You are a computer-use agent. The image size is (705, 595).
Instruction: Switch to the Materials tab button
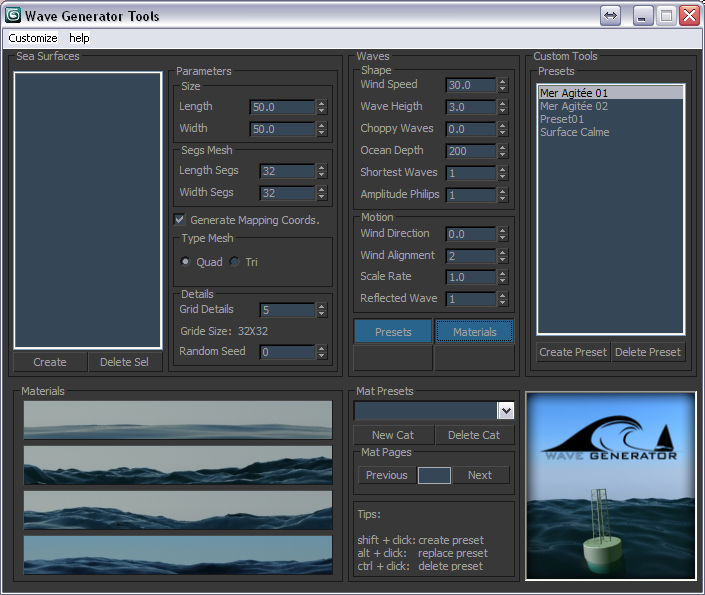474,332
